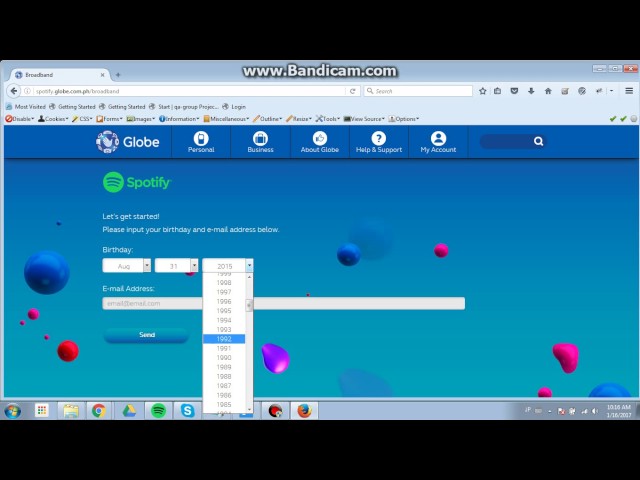Open the View Source developer menu
The image size is (640, 480).
tap(364, 119)
